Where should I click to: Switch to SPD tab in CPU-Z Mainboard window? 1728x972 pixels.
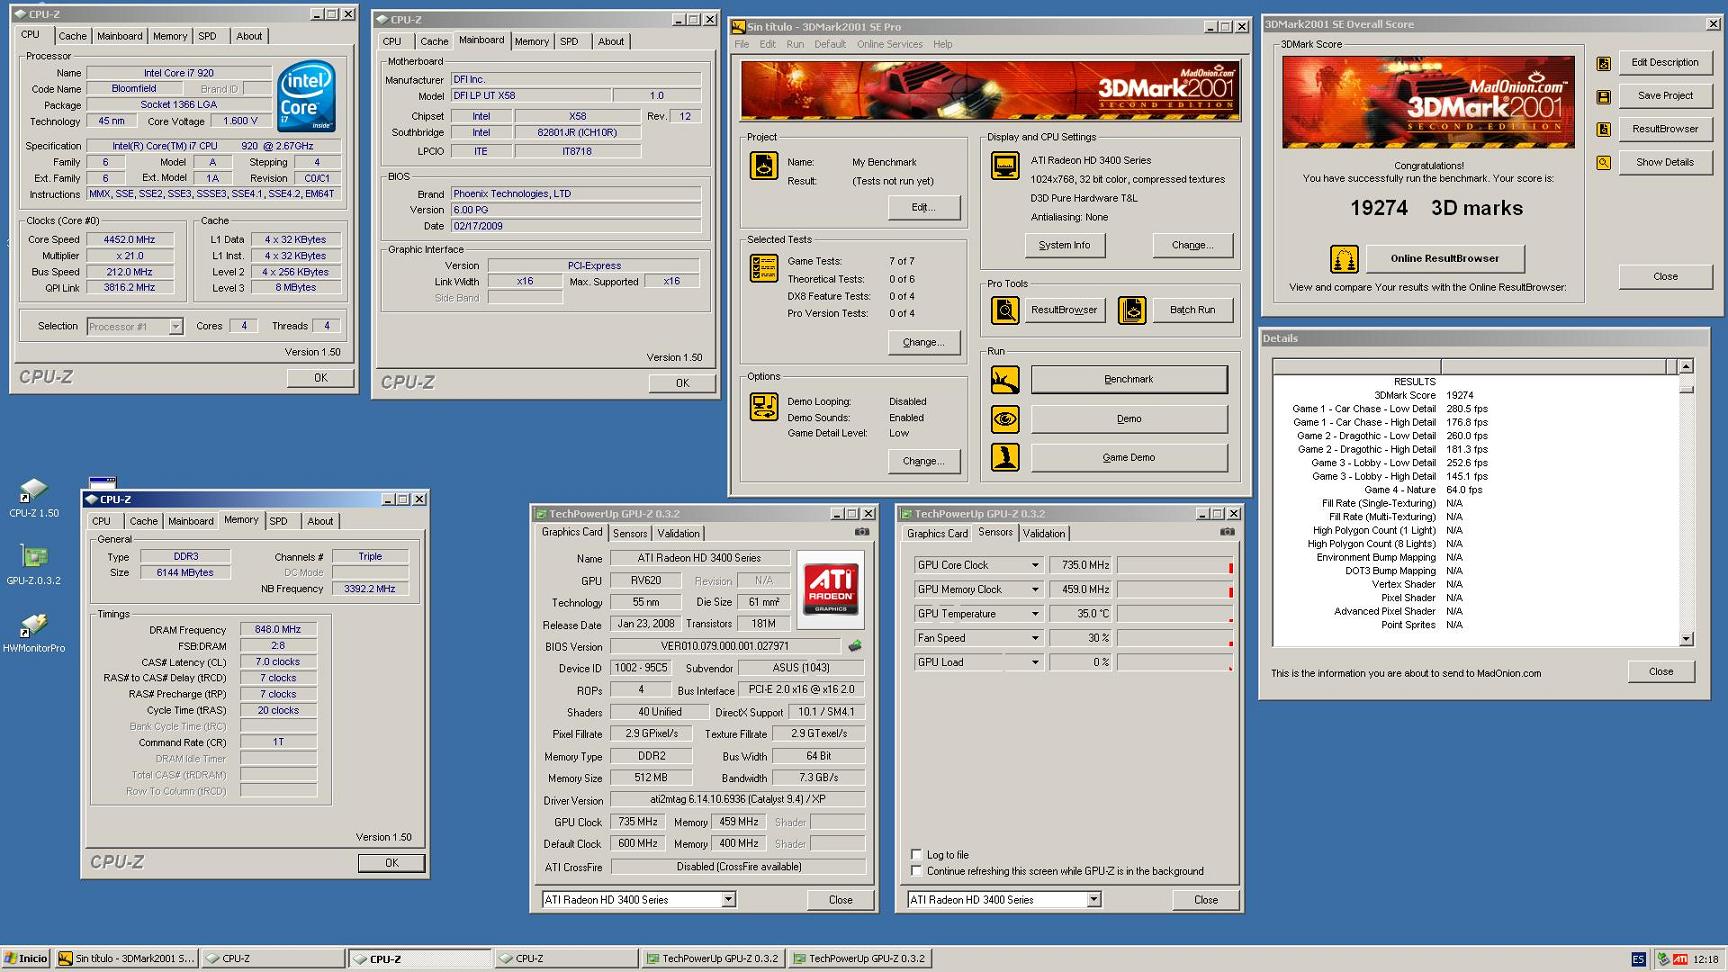pyautogui.click(x=569, y=42)
